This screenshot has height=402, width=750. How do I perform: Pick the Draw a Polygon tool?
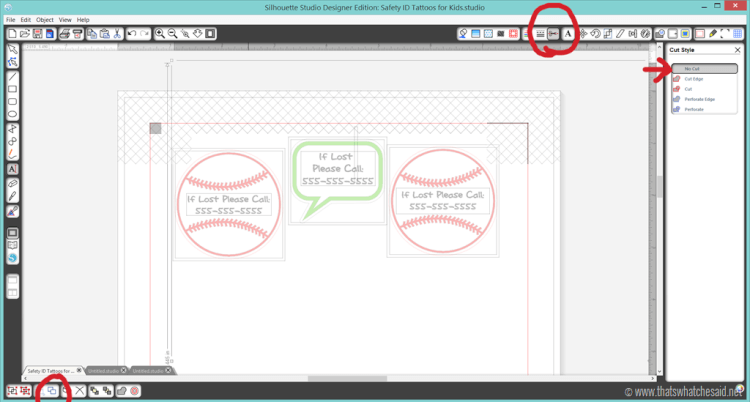13,129
